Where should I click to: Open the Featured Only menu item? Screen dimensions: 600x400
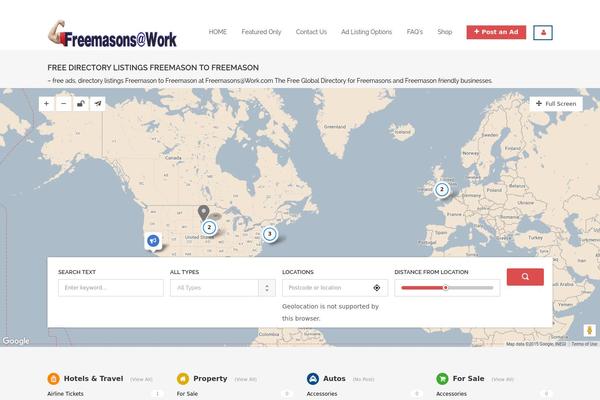(x=261, y=32)
